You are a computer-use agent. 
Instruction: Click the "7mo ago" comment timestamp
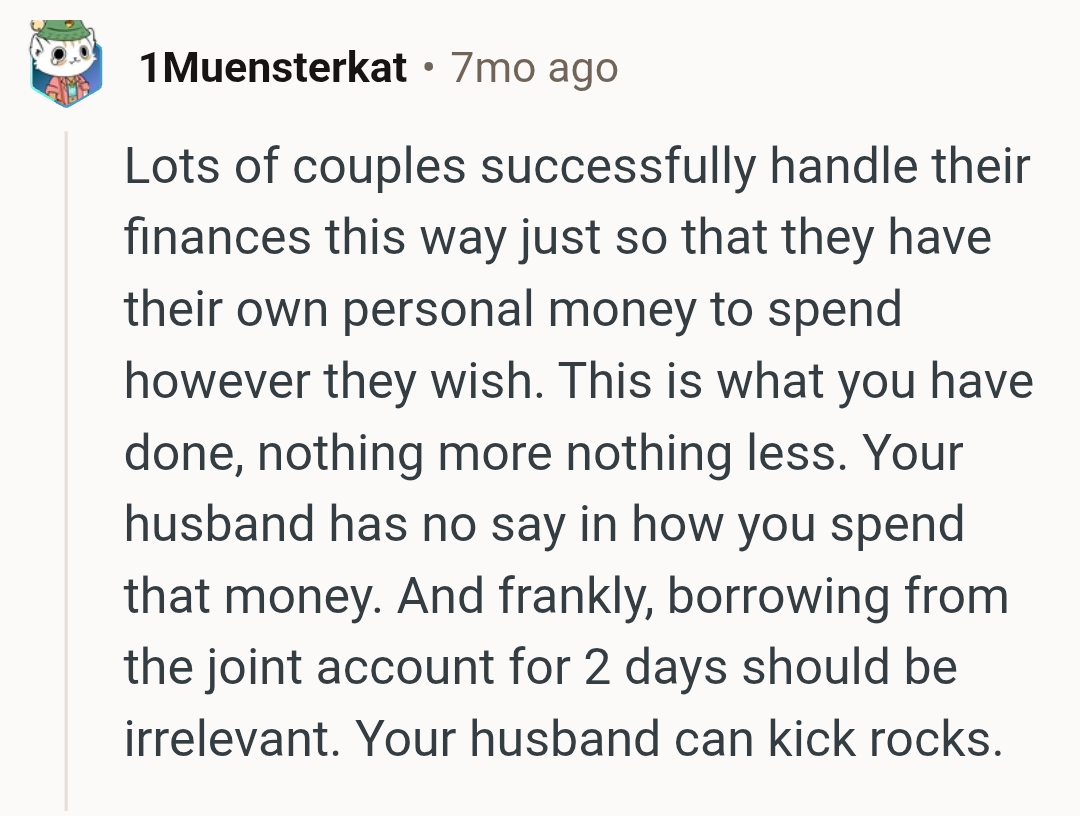click(534, 68)
